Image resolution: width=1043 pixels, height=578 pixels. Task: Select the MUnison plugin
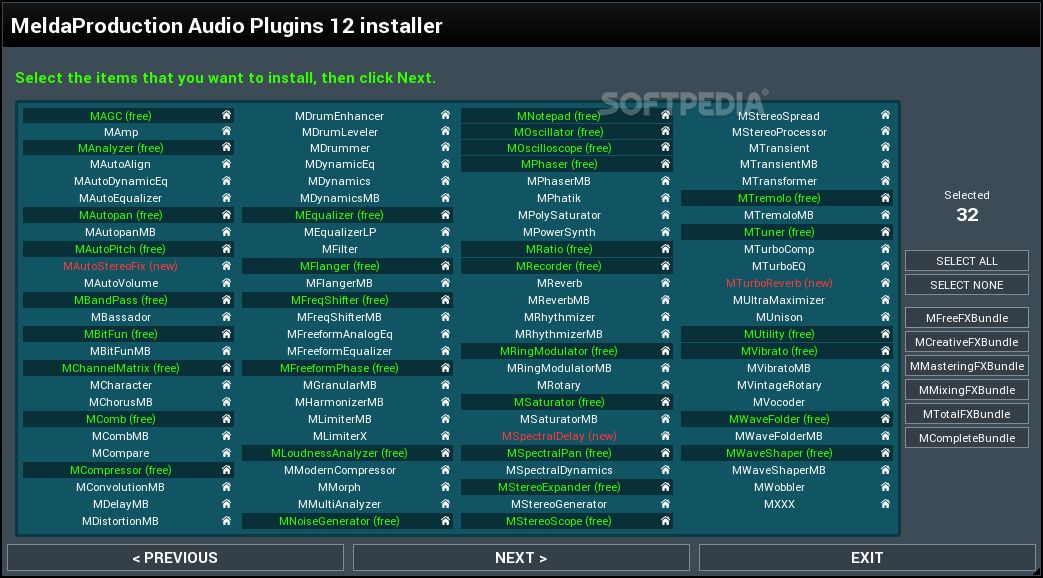[x=779, y=317]
